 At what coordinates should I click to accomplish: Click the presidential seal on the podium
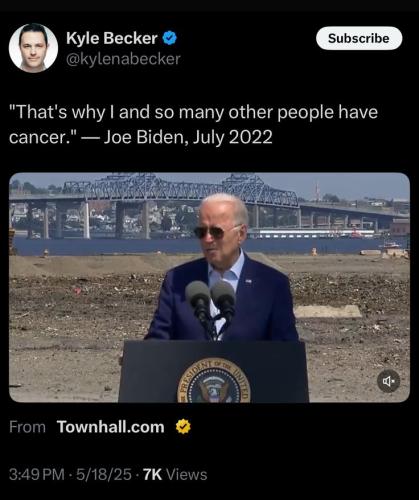pyautogui.click(x=214, y=380)
